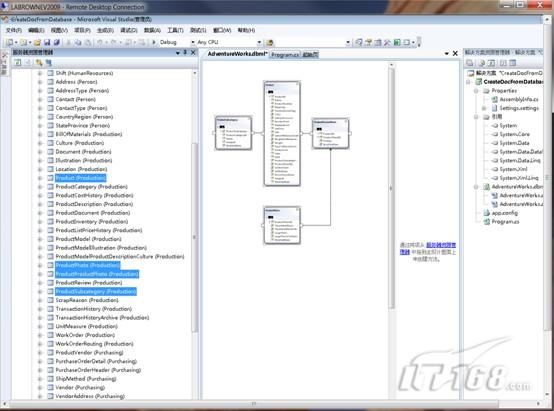The image size is (554, 411).
Task: Select the ProductProductPhoto entity box in designer
Action: click(330, 134)
